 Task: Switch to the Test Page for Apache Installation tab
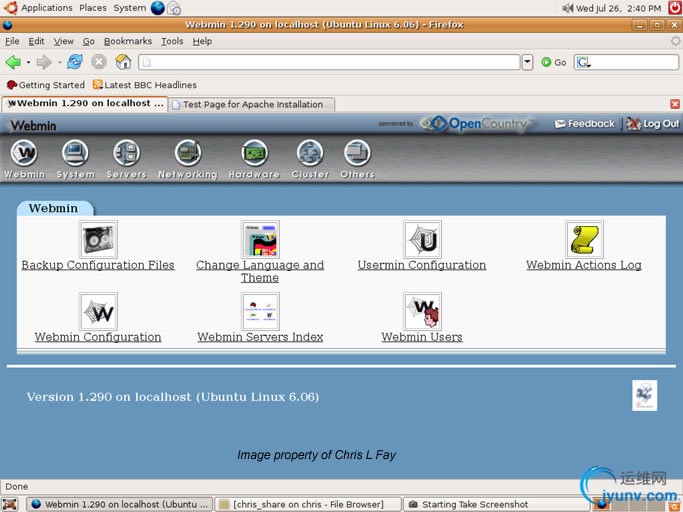(x=252, y=105)
